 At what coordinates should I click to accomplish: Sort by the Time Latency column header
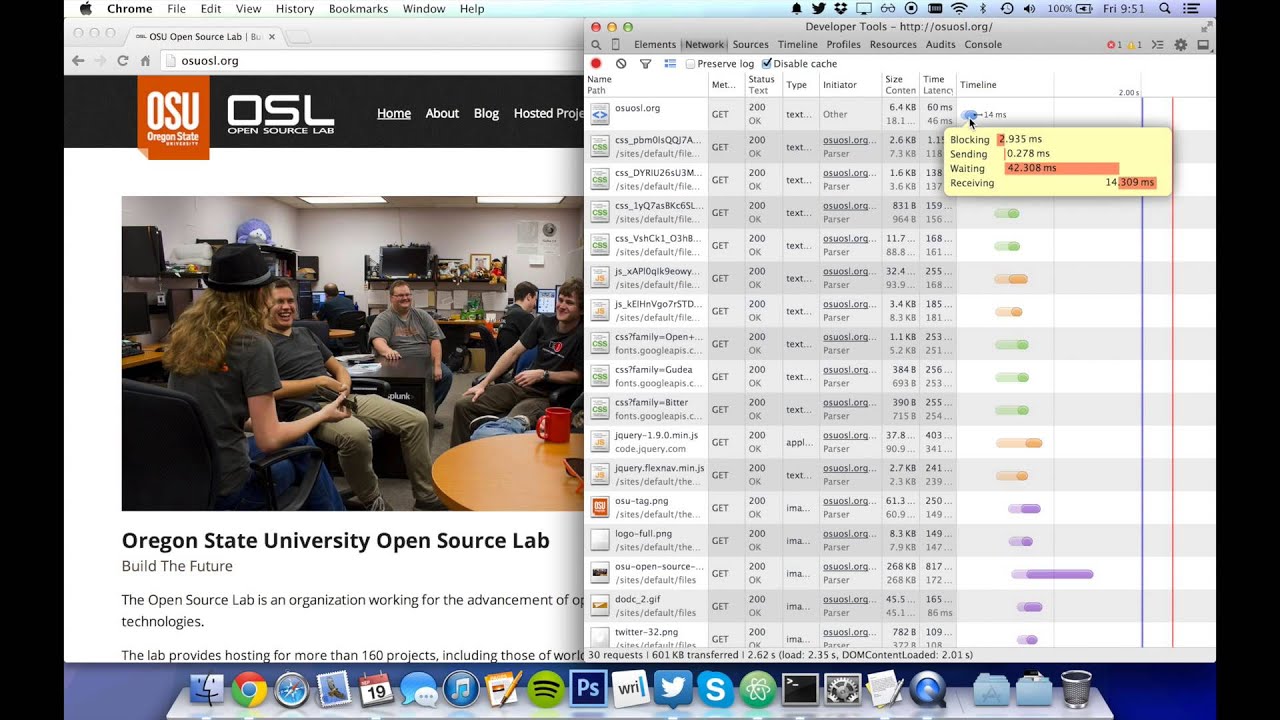937,84
